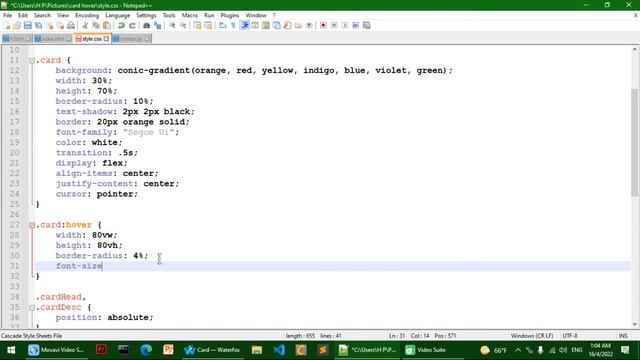Open the Movavi Video taskbar item
This screenshot has height=360, width=640.
[56, 350]
